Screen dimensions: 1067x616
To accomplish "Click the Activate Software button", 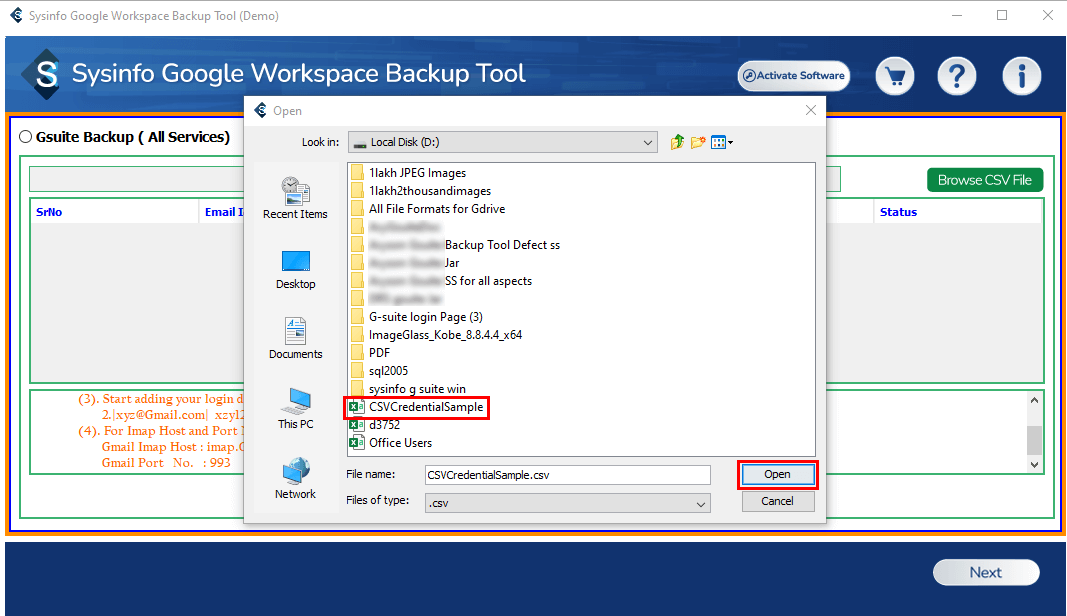I will (793, 76).
